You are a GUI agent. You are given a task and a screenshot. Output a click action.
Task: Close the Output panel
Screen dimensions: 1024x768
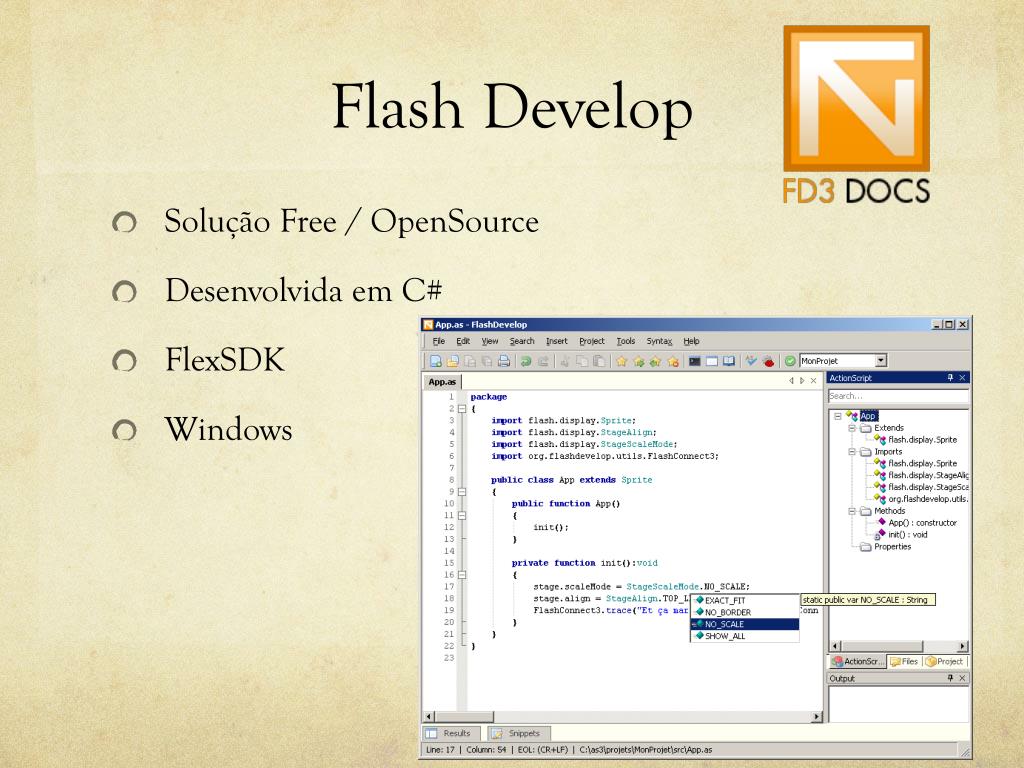point(962,678)
